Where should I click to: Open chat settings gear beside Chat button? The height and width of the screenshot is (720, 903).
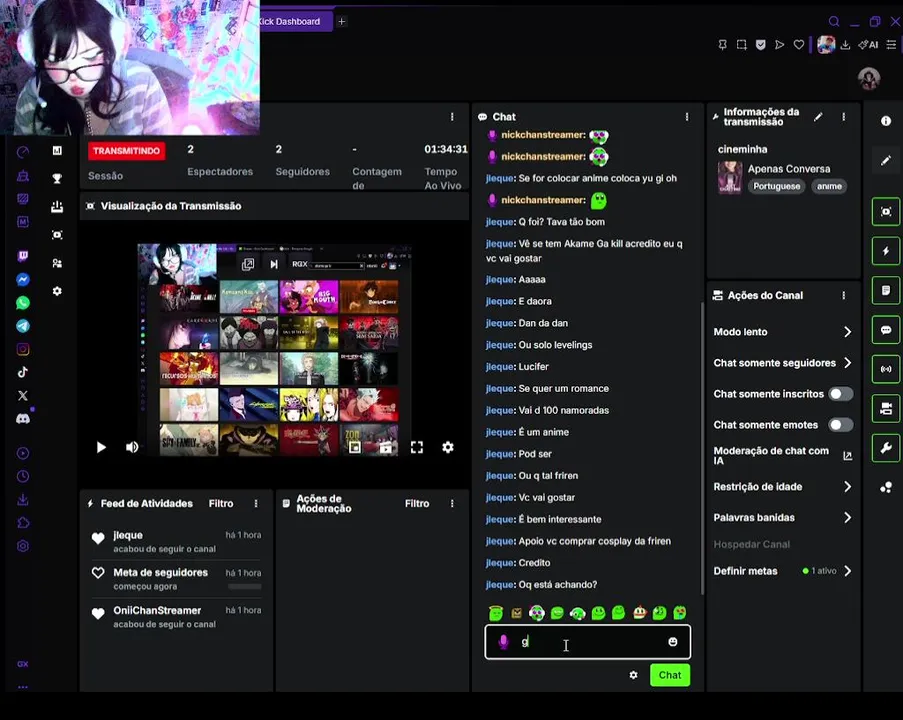(x=633, y=675)
